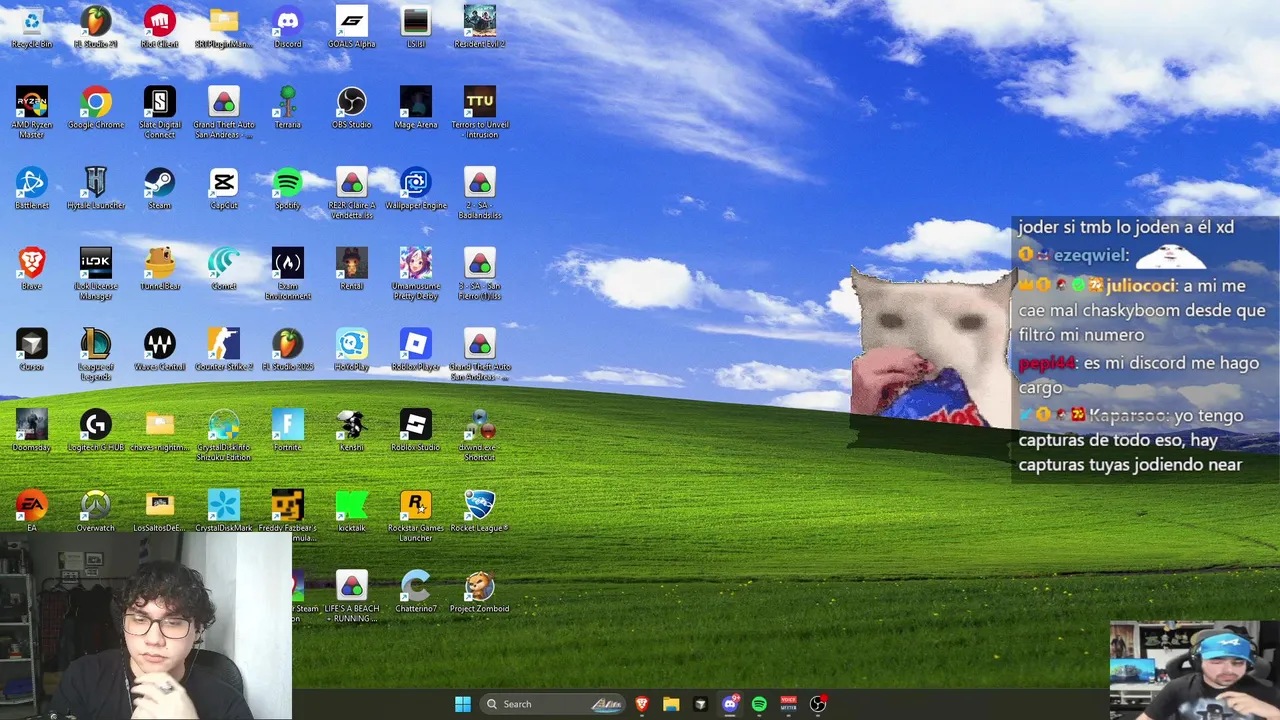
Task: Open the Spotify desktop shortcut
Action: pyautogui.click(x=288, y=188)
